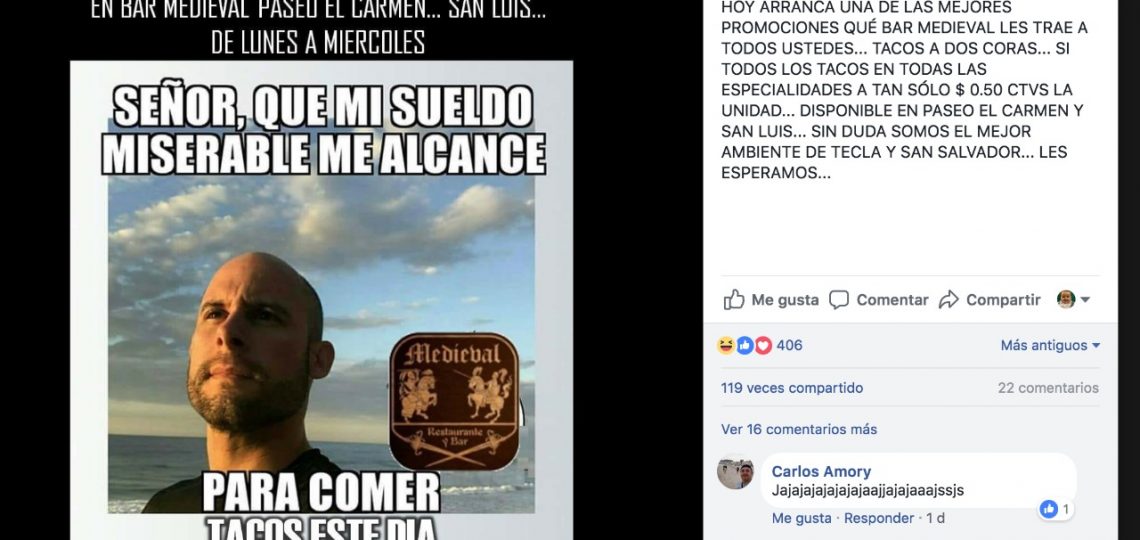The width and height of the screenshot is (1140, 540).
Task: Click the blue like reaction icon
Action: click(744, 345)
